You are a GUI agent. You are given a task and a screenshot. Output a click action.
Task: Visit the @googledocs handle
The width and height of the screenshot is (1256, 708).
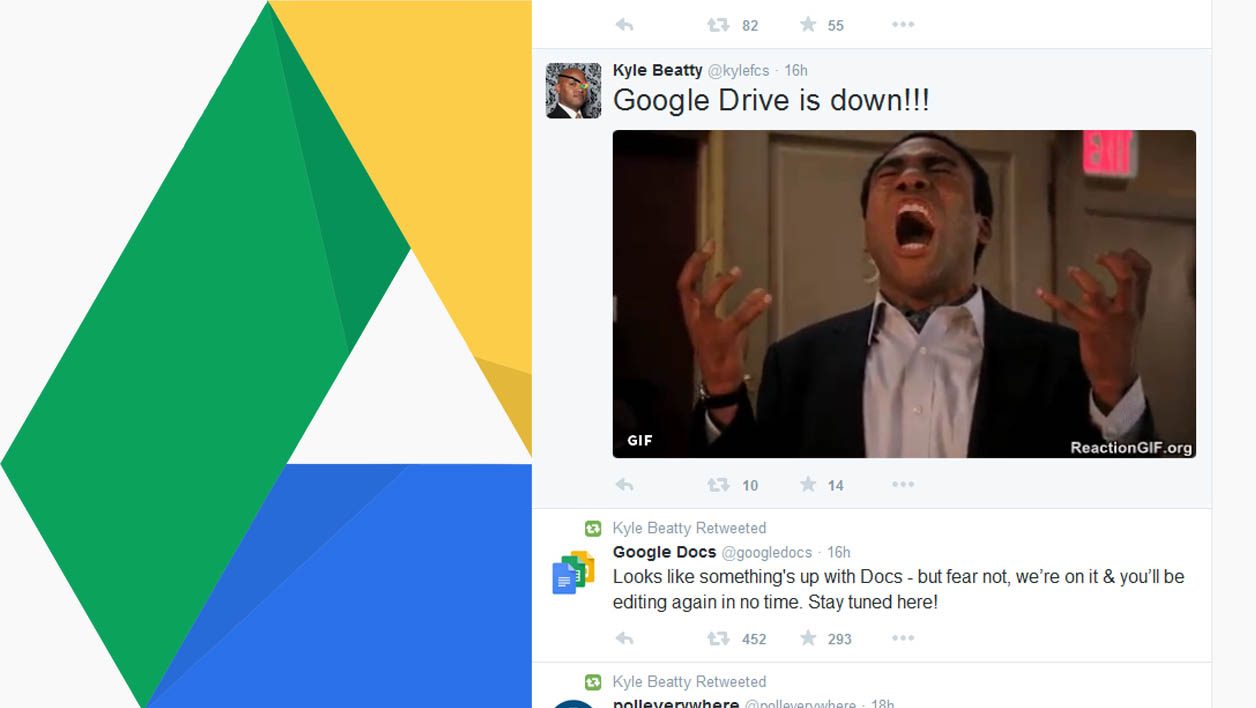(x=767, y=553)
